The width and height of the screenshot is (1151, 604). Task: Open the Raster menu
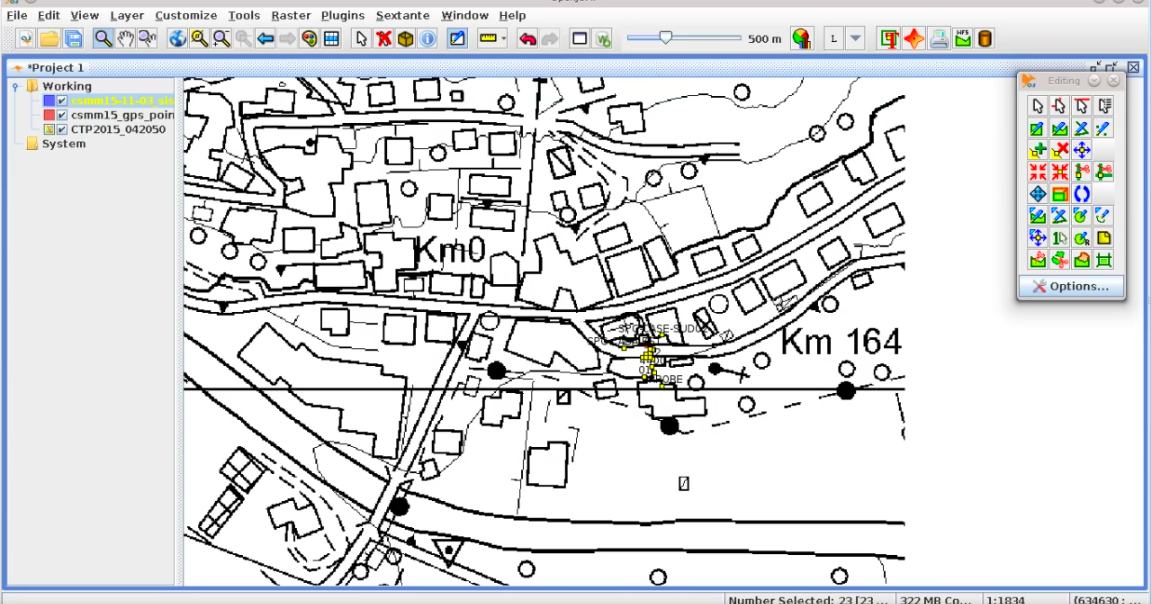291,15
